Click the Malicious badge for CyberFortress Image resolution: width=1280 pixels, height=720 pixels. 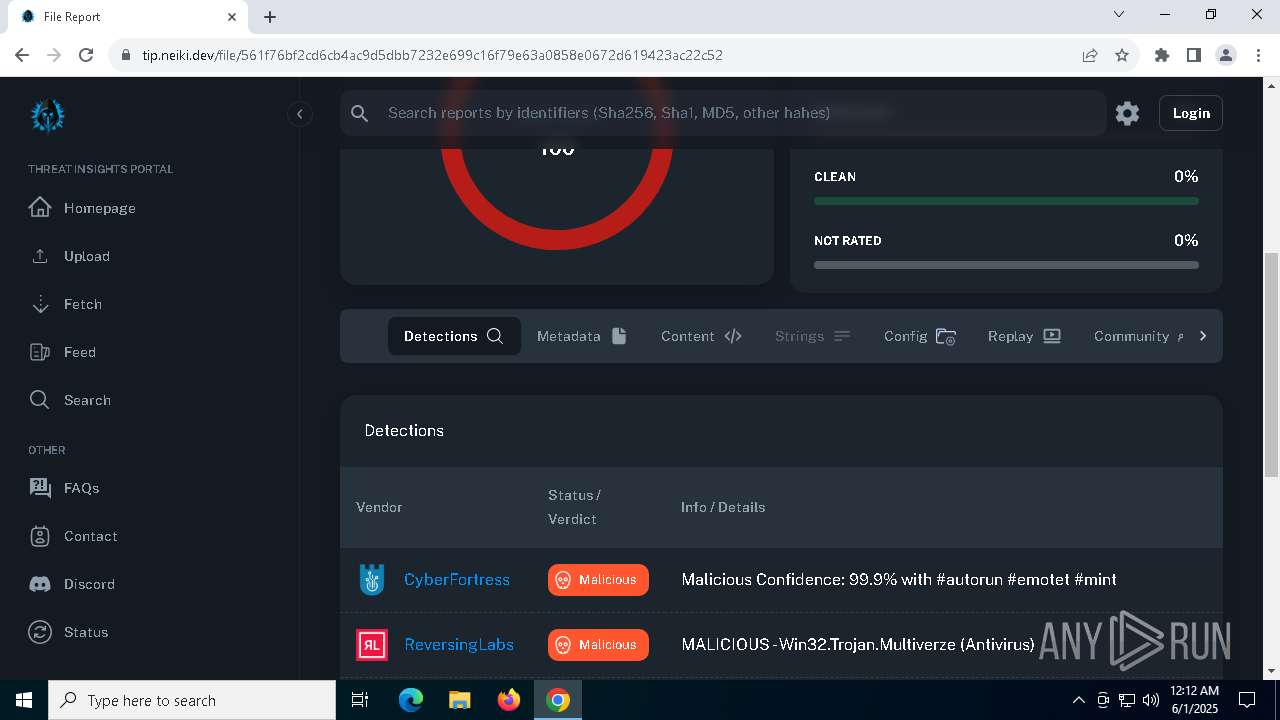(x=598, y=580)
